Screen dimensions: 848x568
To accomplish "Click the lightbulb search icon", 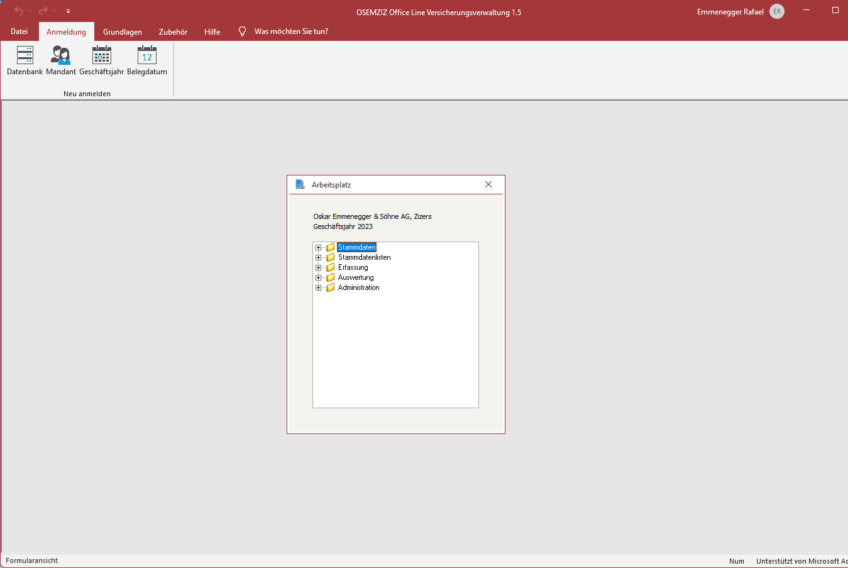I will (242, 32).
